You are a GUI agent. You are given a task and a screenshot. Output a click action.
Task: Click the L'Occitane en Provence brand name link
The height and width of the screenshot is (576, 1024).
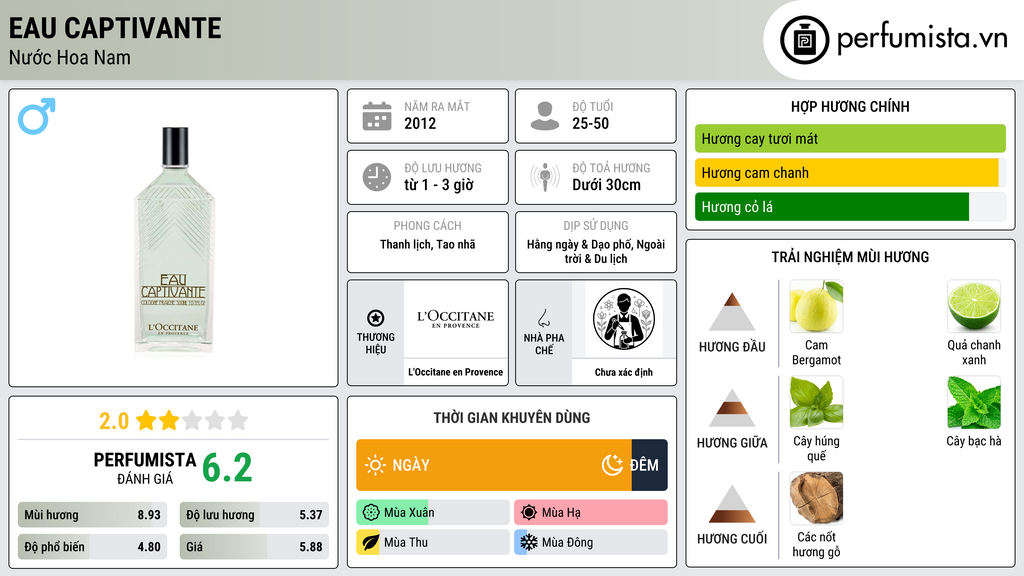tap(456, 372)
